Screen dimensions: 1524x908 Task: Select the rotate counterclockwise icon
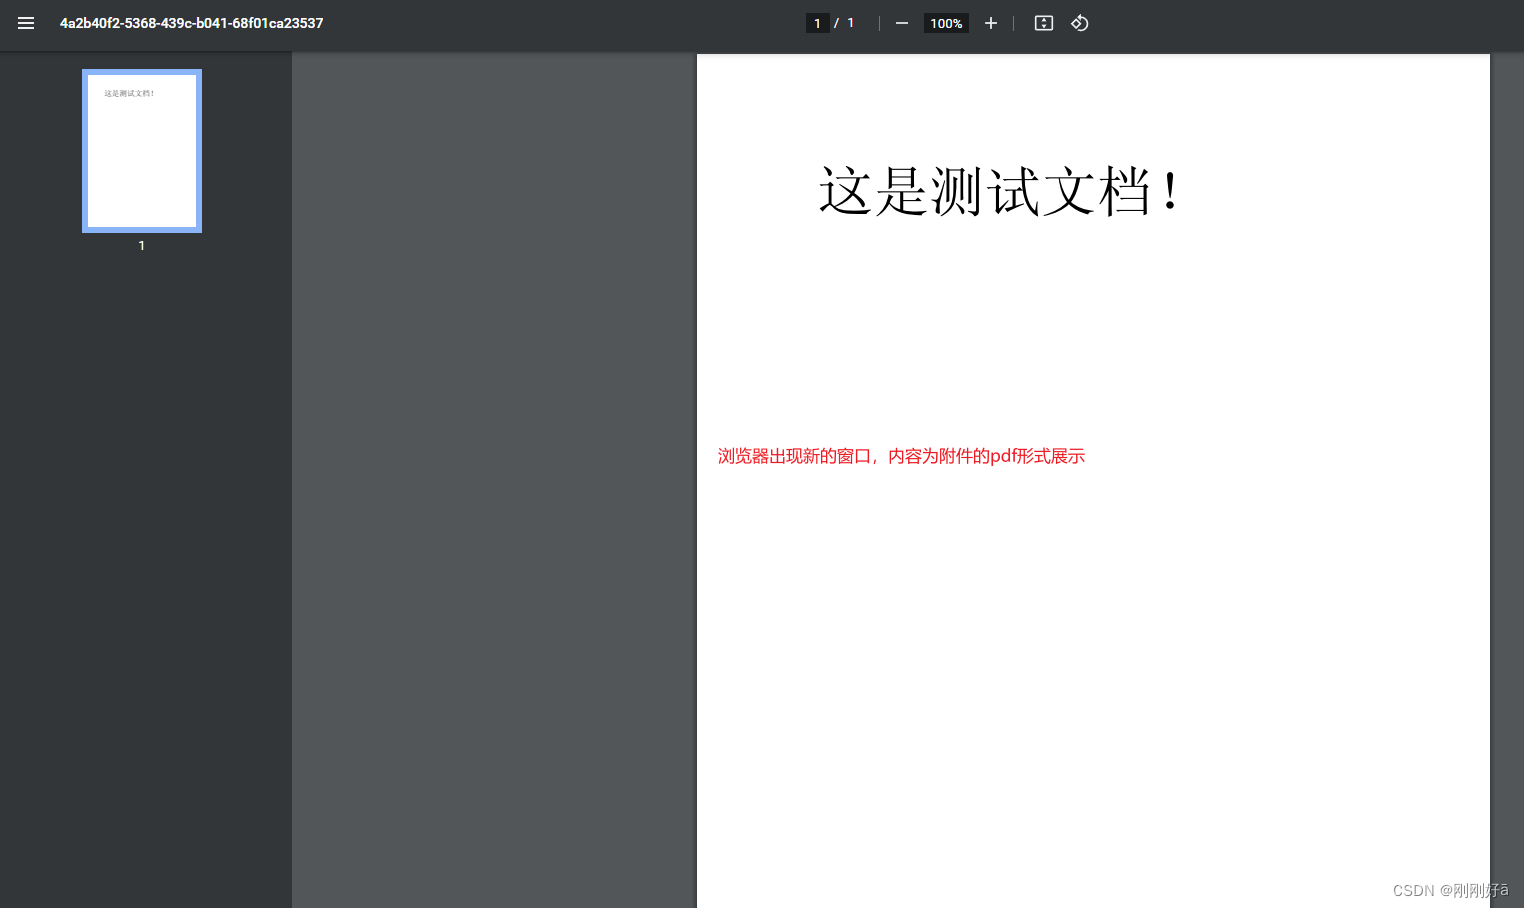click(x=1079, y=23)
